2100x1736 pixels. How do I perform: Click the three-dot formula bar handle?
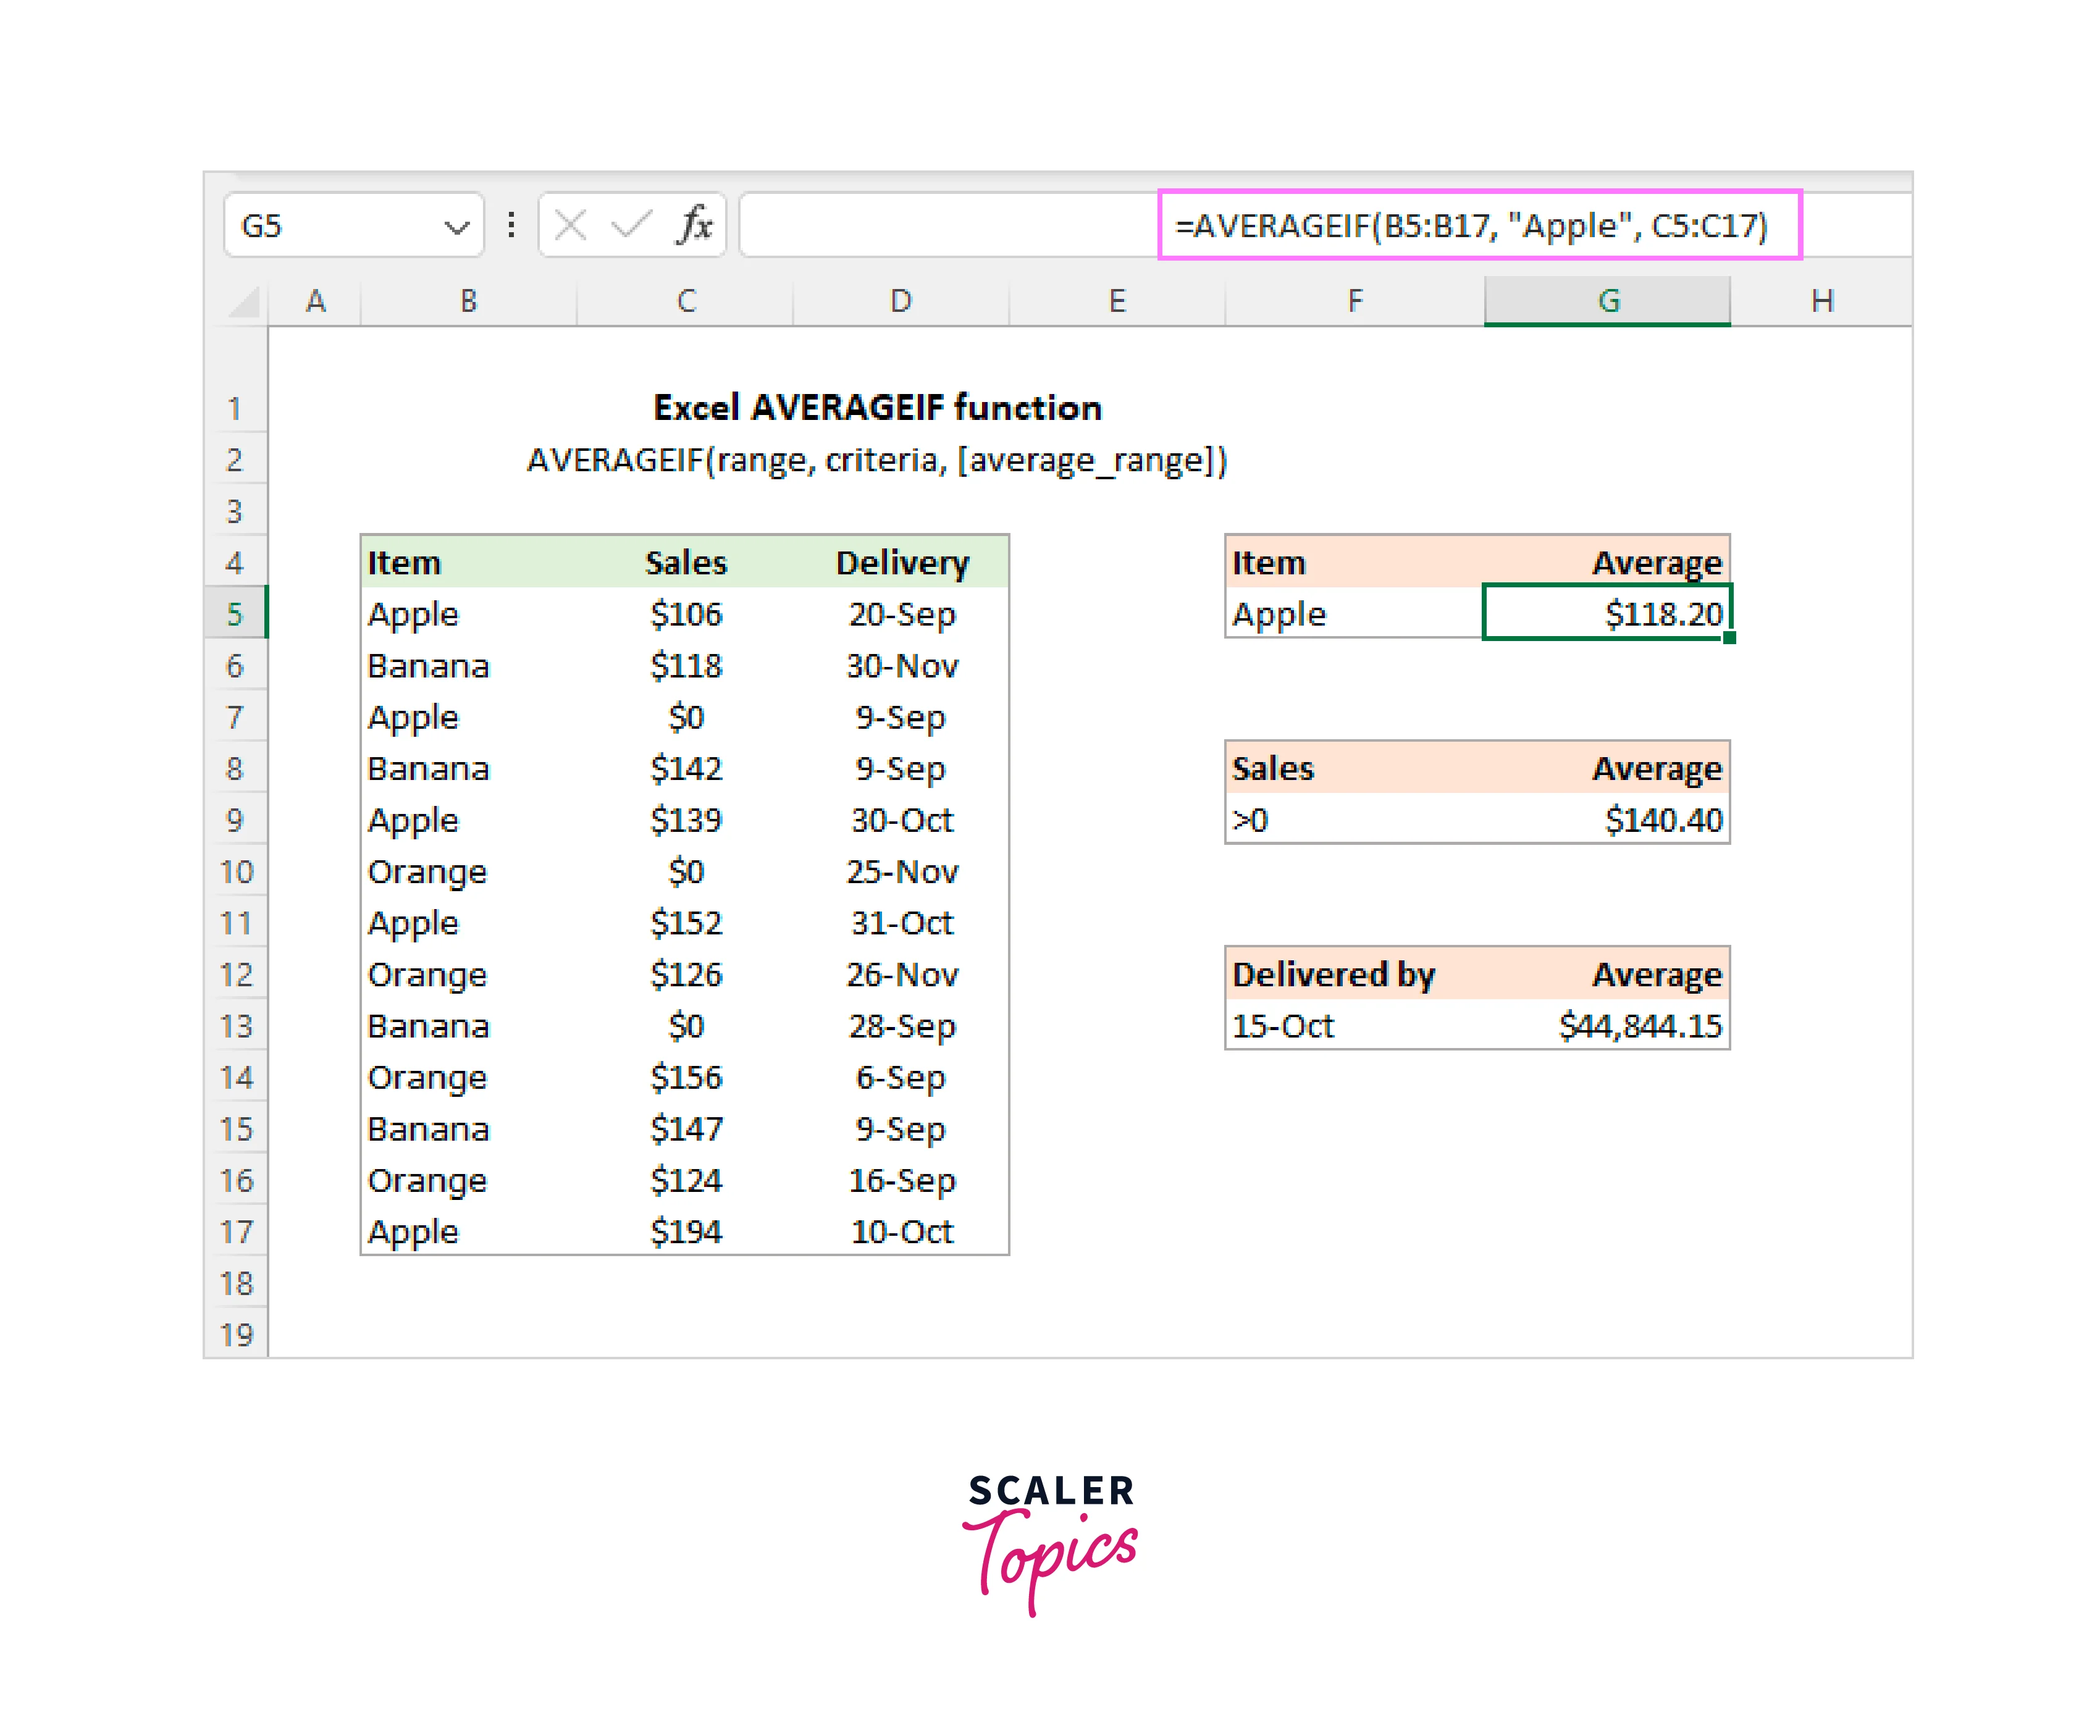tap(511, 225)
